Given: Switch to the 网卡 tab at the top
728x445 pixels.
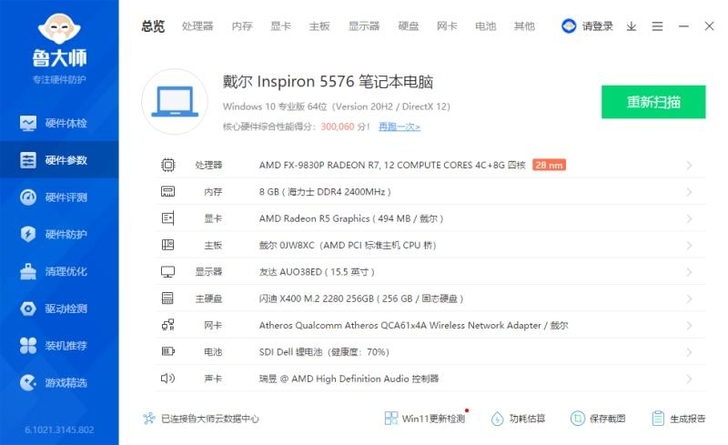Looking at the screenshot, I should [x=447, y=26].
